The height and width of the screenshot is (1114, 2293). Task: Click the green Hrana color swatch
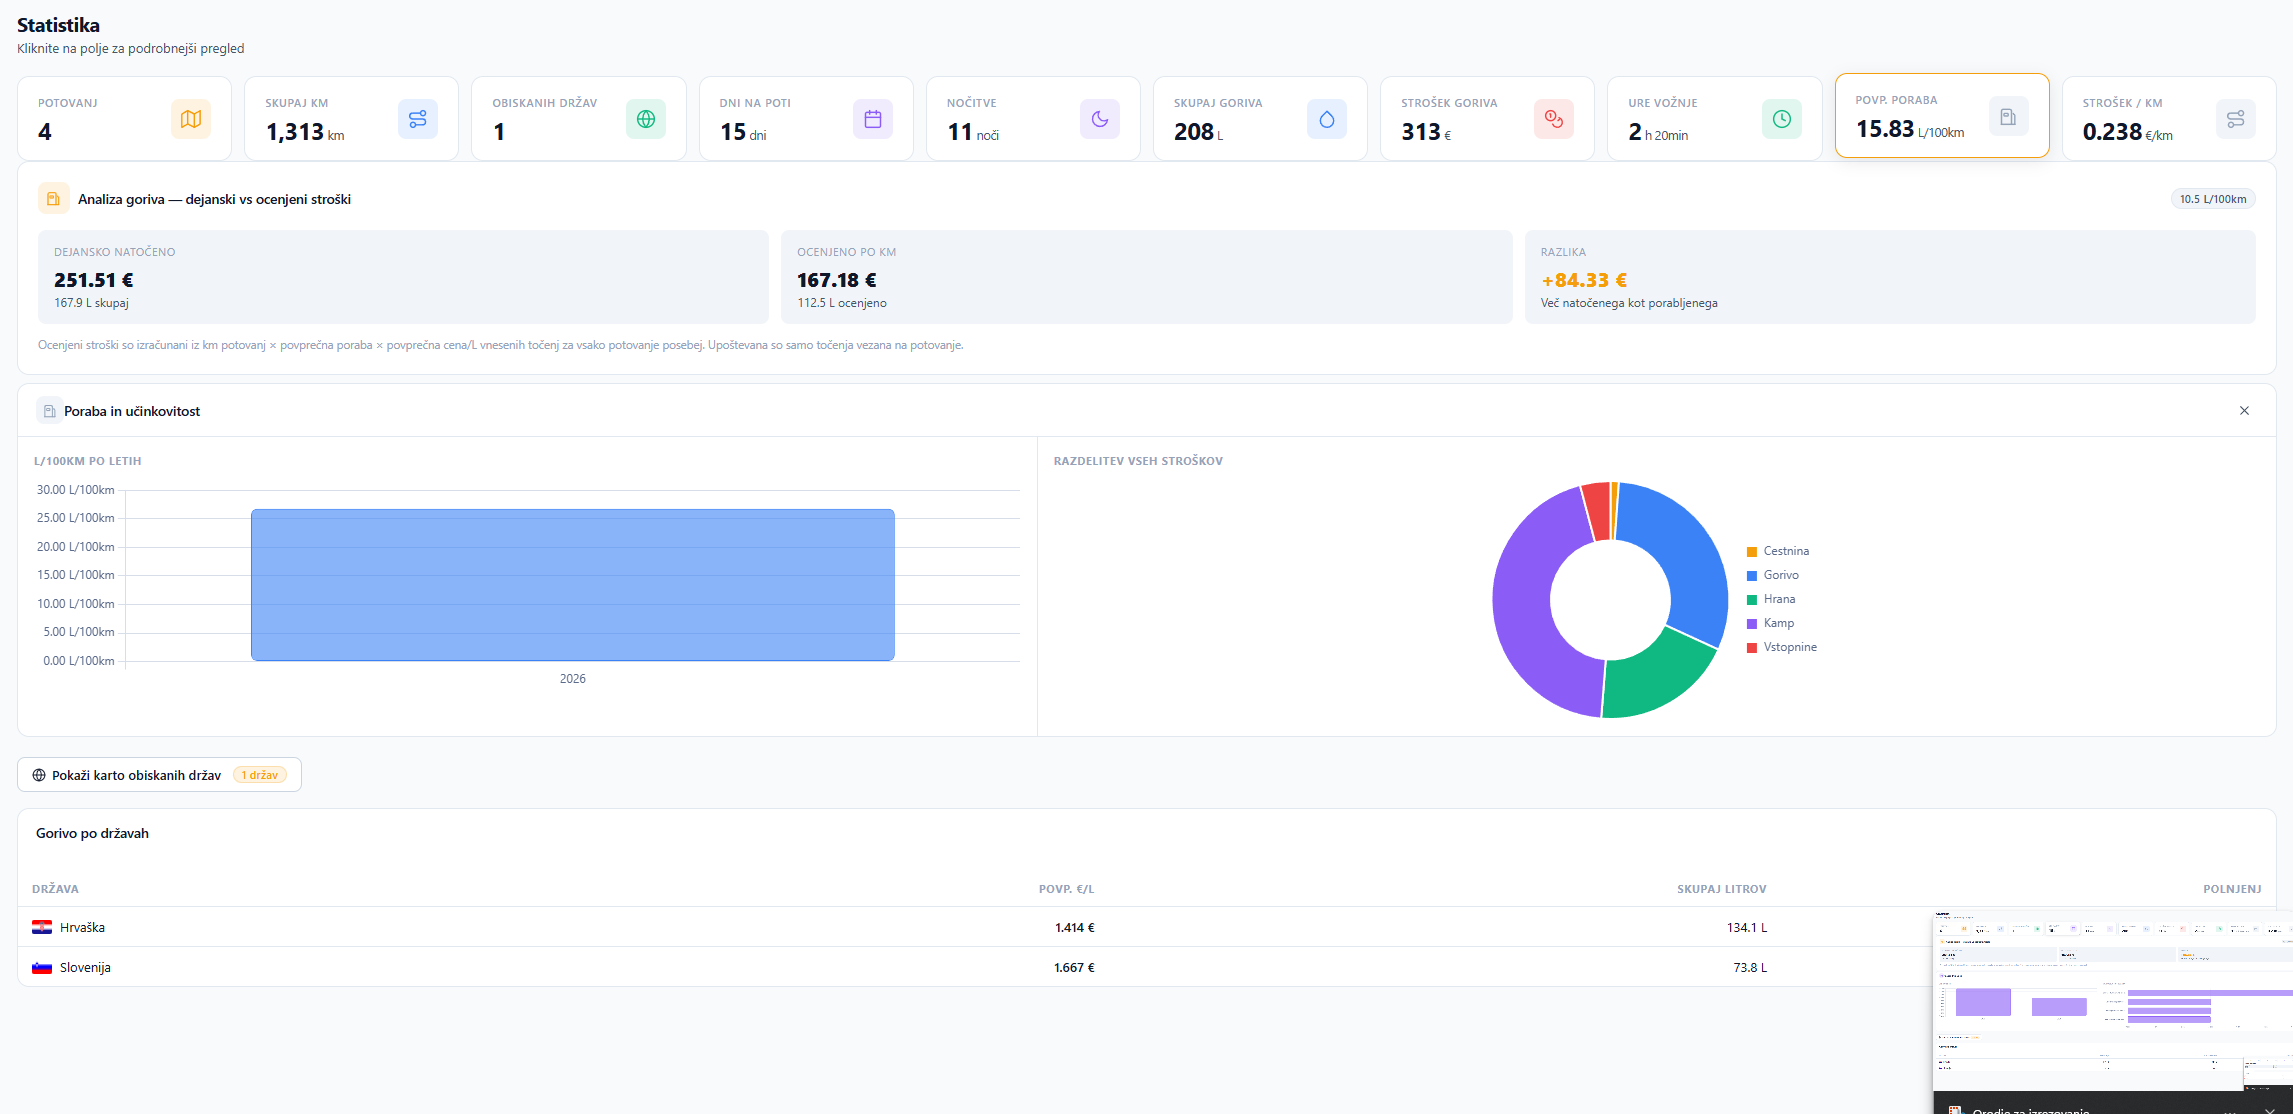click(1752, 598)
